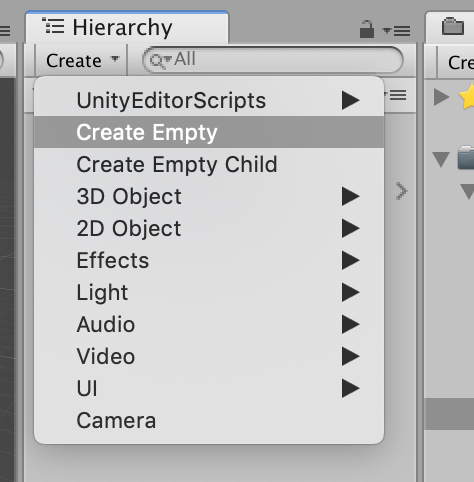Image resolution: width=474 pixels, height=482 pixels.
Task: Expand the Video submenu
Action: [x=209, y=356]
